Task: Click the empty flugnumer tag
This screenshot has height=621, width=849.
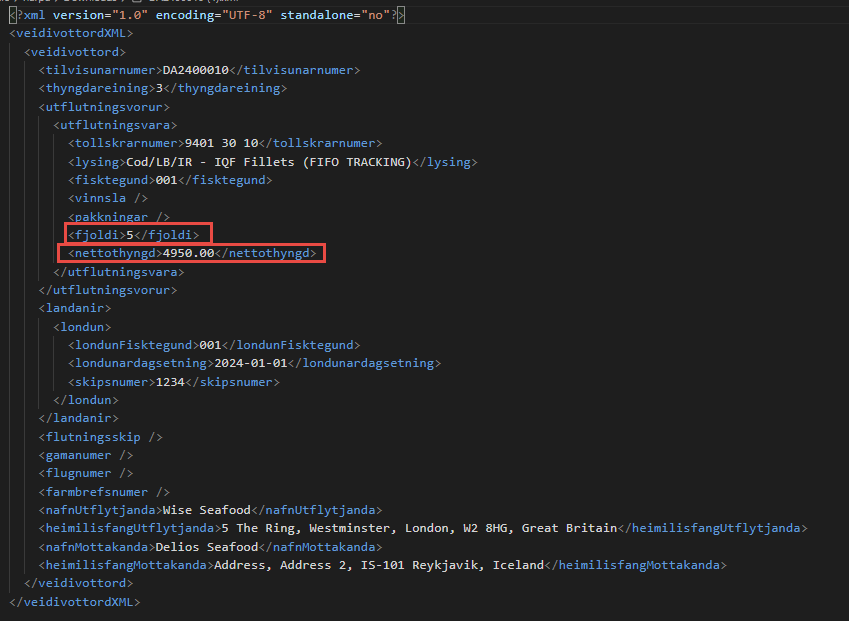Action: pyautogui.click(x=85, y=473)
